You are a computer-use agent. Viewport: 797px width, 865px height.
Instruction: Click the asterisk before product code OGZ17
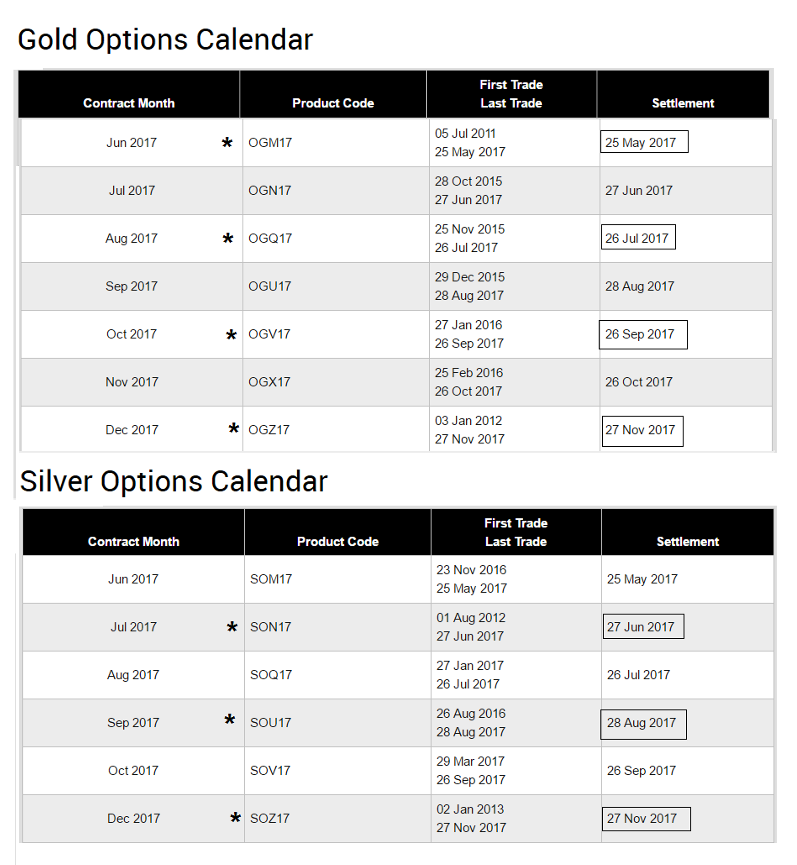coord(233,430)
